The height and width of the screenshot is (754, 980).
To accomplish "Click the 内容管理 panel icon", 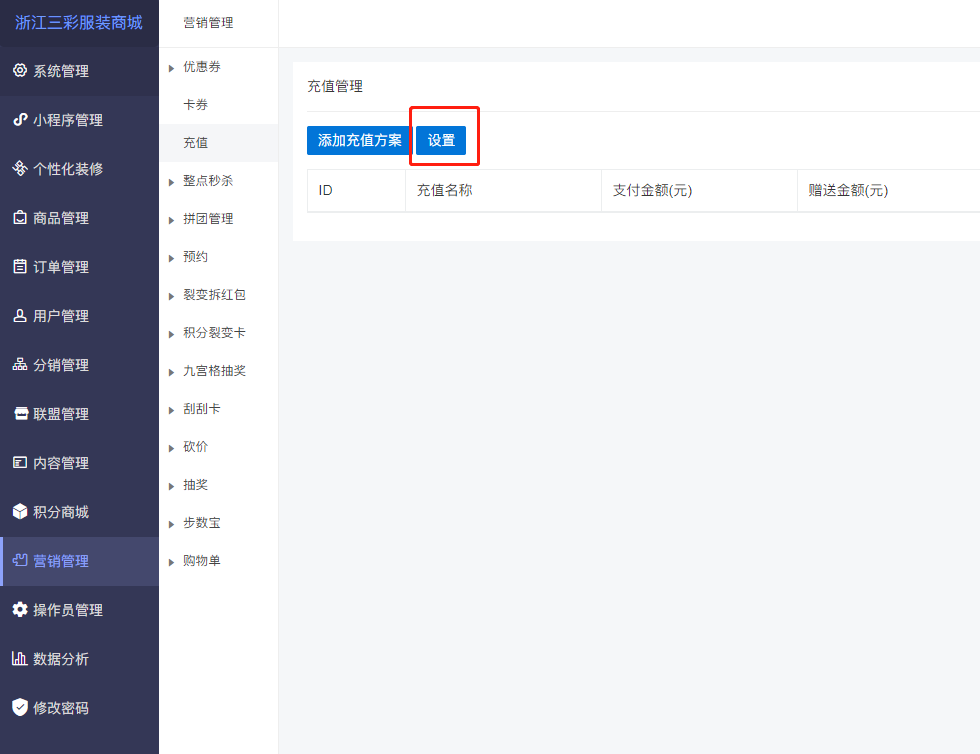I will tap(20, 463).
